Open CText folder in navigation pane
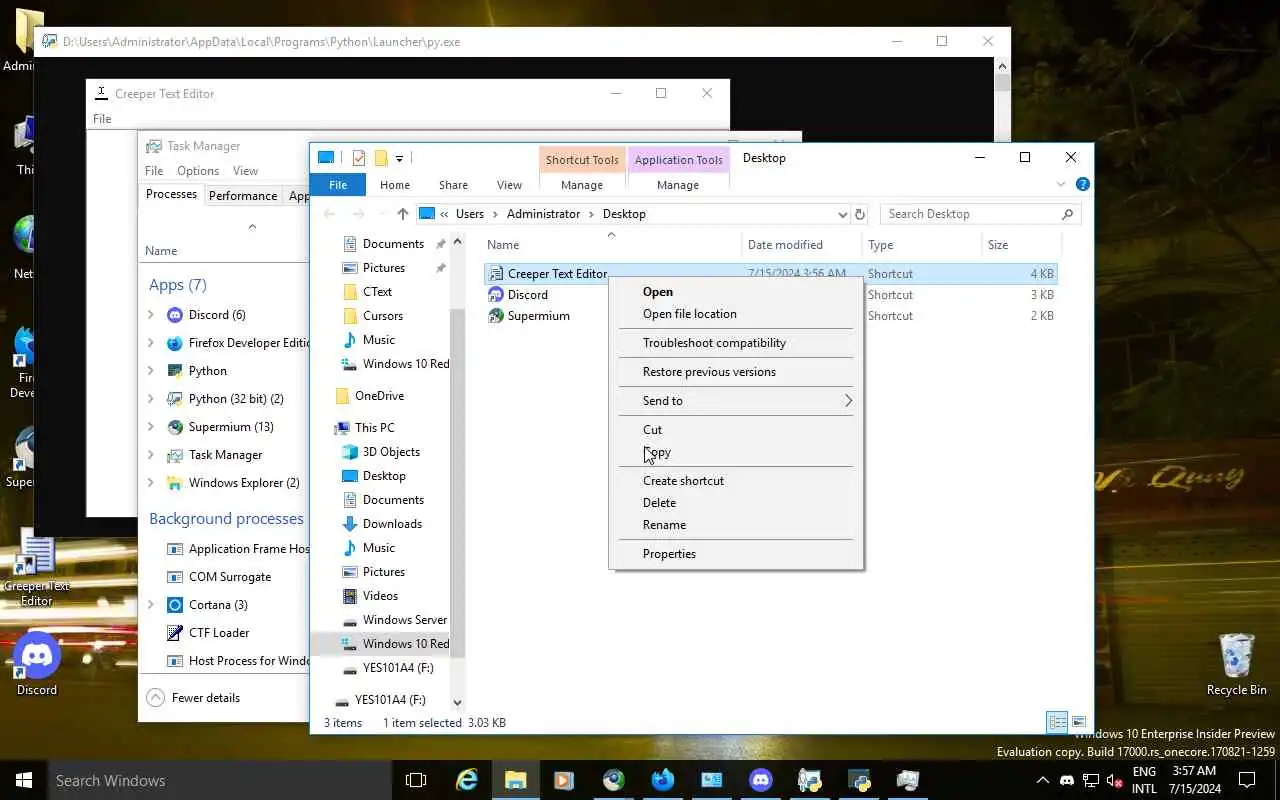1280x800 pixels. click(x=377, y=292)
